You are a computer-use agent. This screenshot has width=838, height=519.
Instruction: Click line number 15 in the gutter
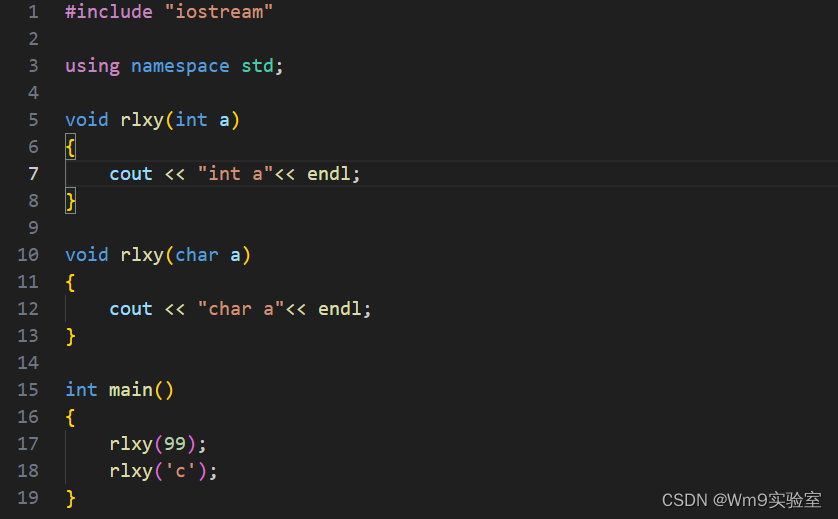coord(28,390)
